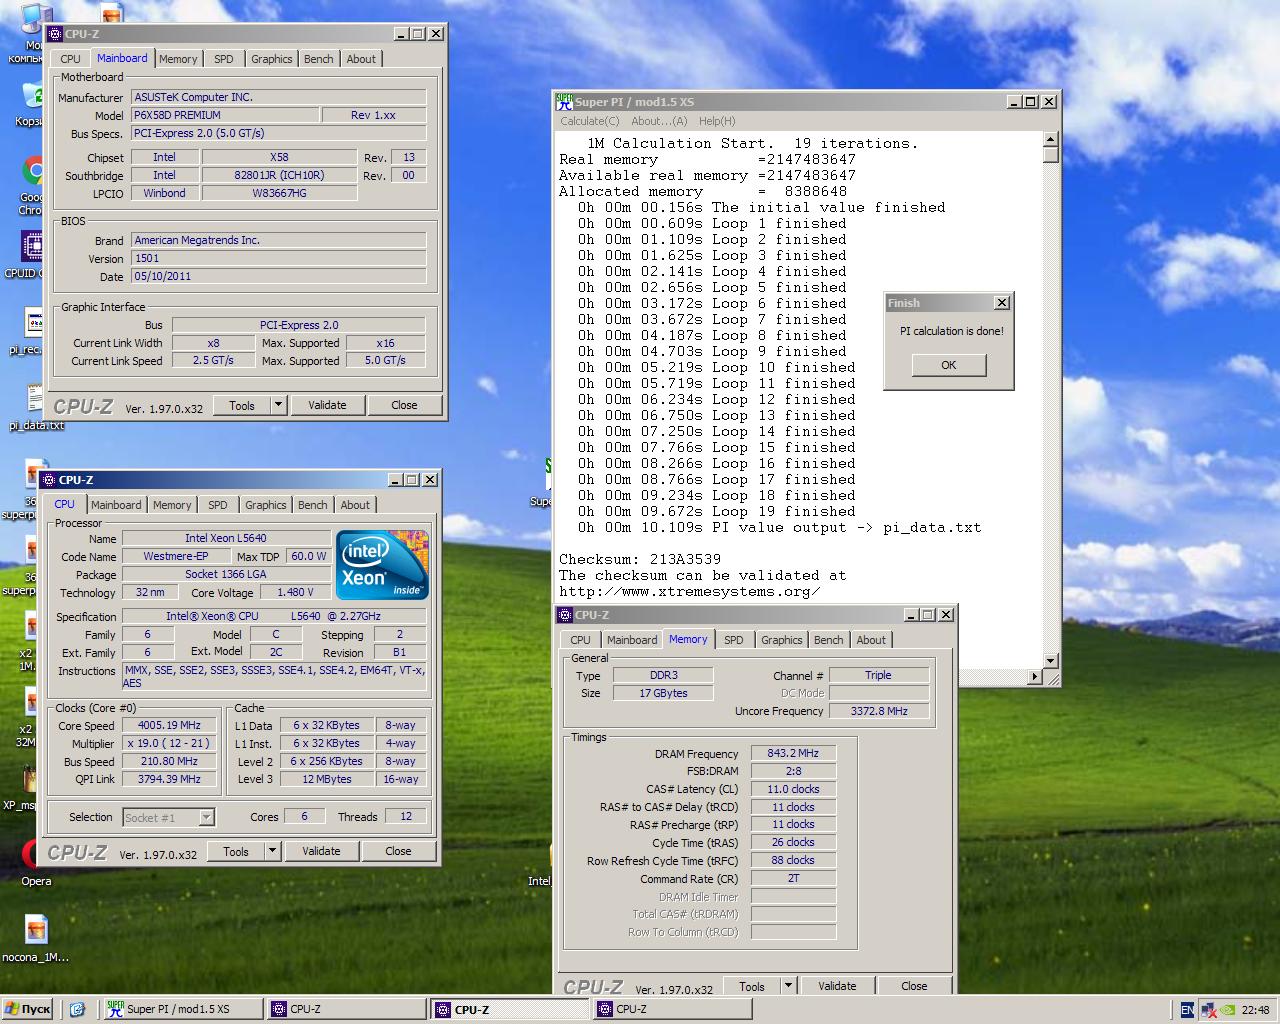
Task: Open the Mainboard tab in CPU window
Action: [x=116, y=505]
